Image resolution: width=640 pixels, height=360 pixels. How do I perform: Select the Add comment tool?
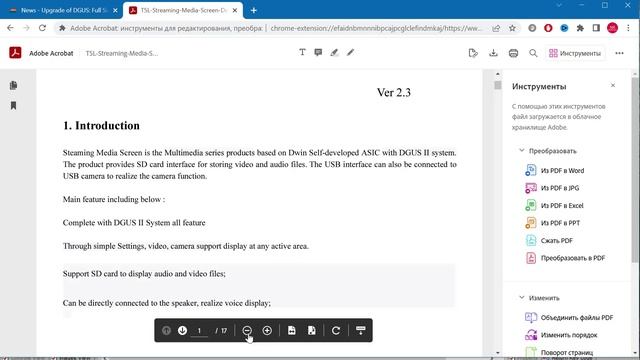coord(318,52)
